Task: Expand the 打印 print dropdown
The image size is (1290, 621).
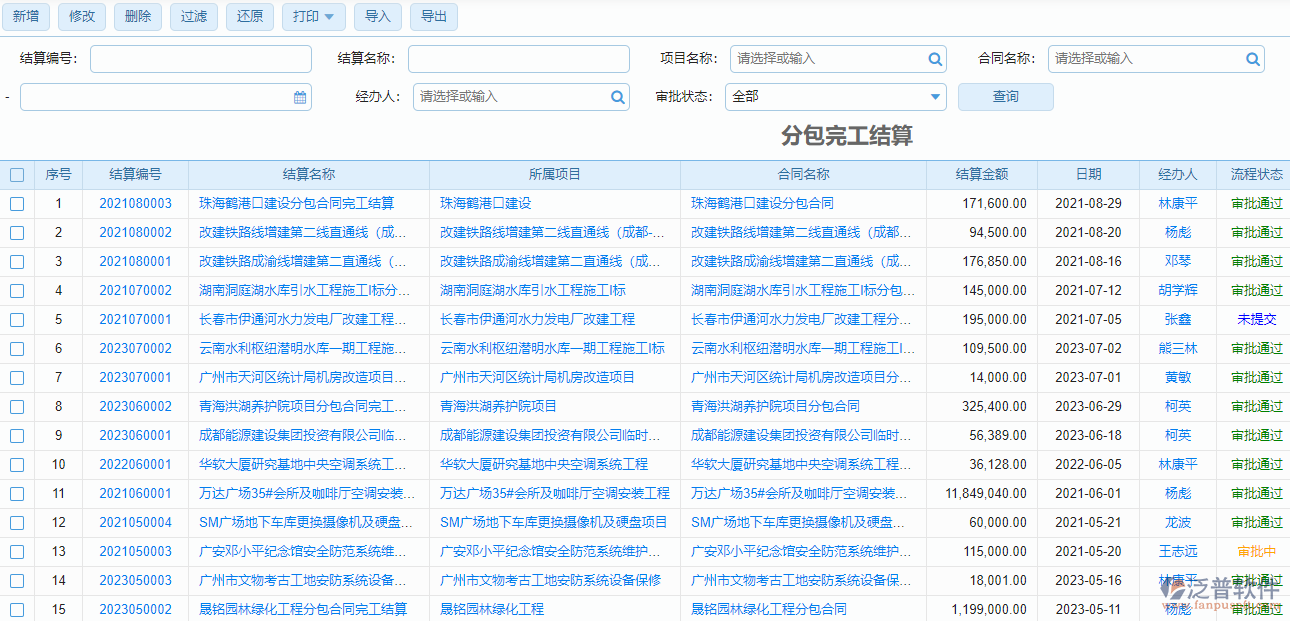Action: [313, 17]
